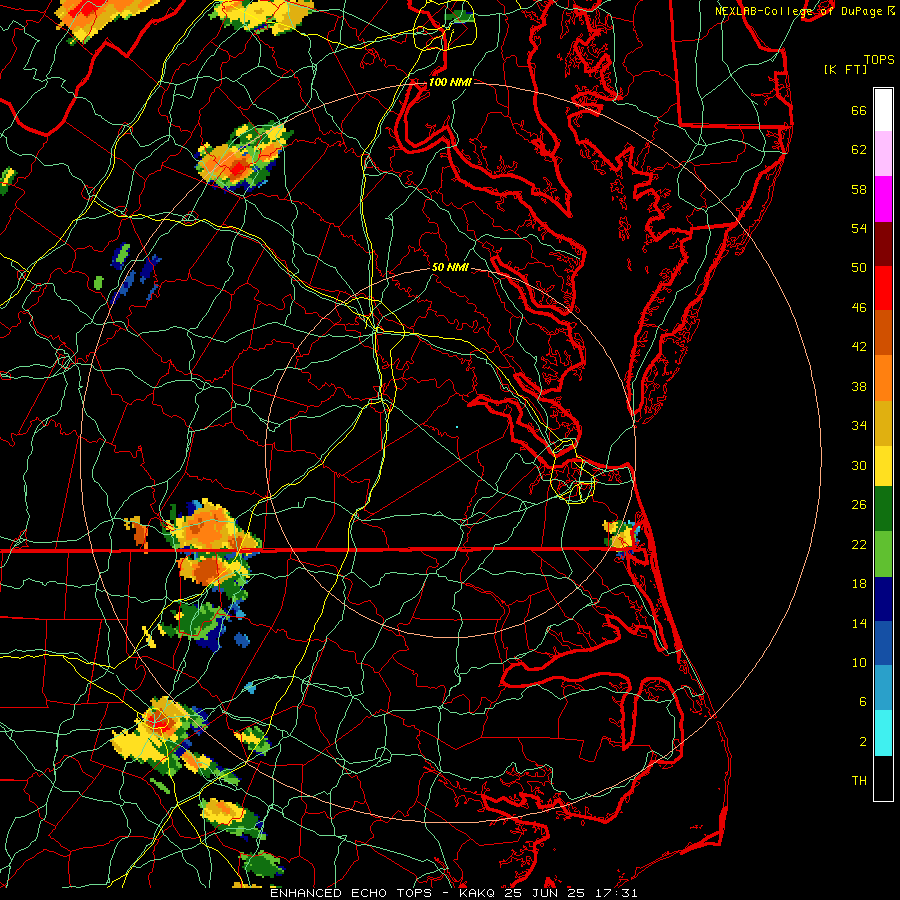Click the "2" legend value
Screen dimensions: 900x900
point(863,742)
